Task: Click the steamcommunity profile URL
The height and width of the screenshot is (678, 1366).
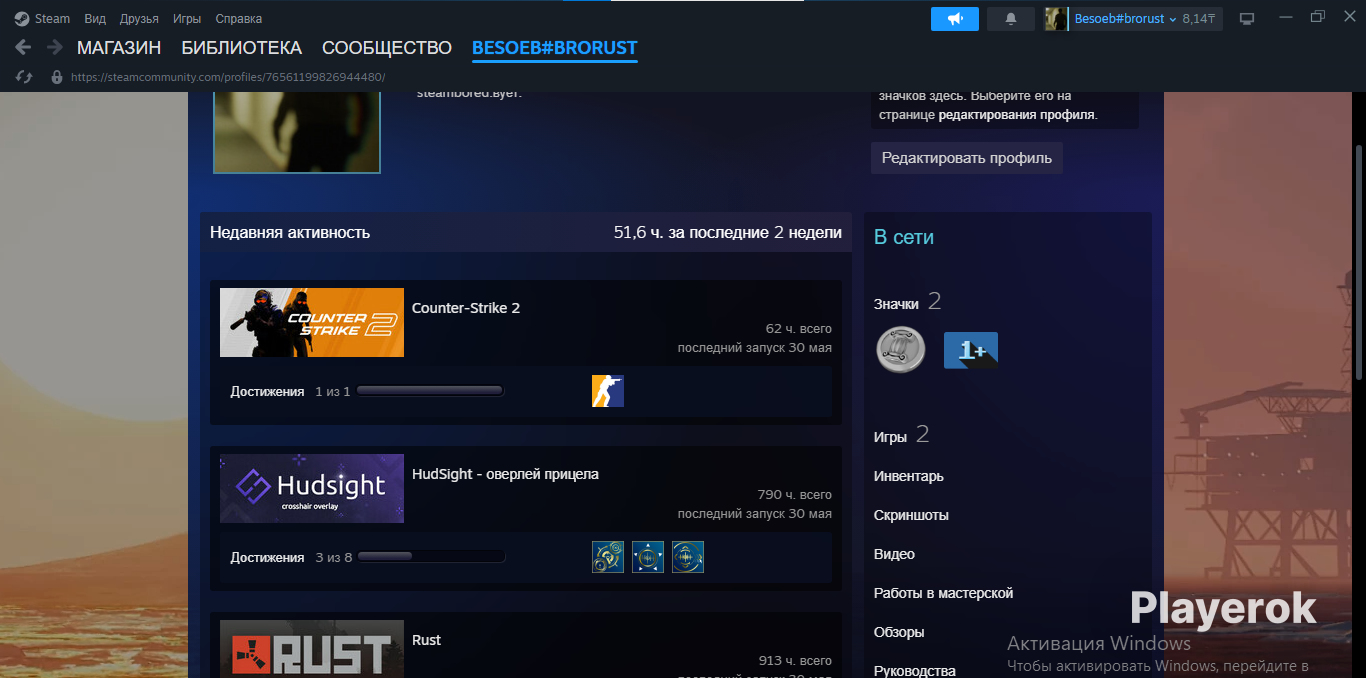Action: click(x=228, y=77)
